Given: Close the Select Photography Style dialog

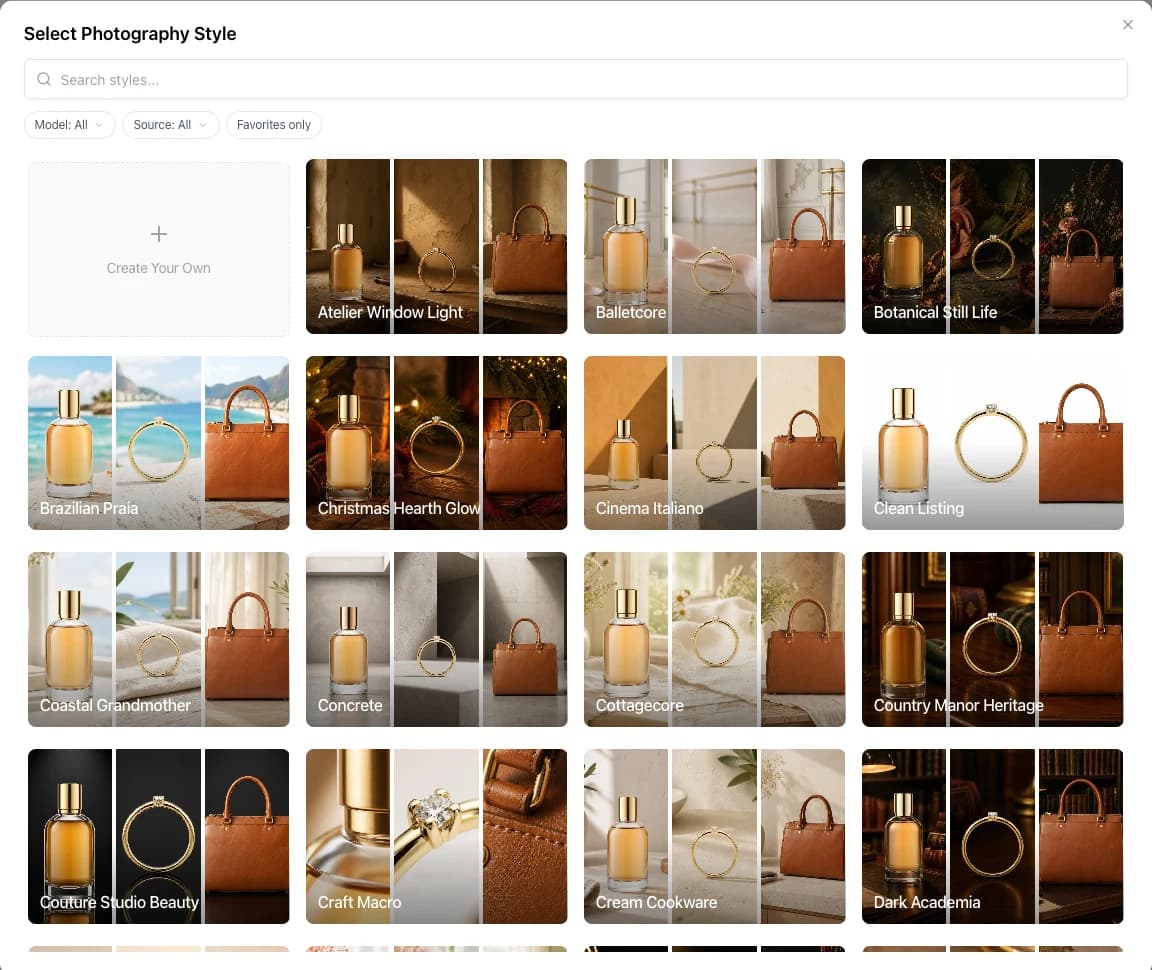Looking at the screenshot, I should 1128,25.
